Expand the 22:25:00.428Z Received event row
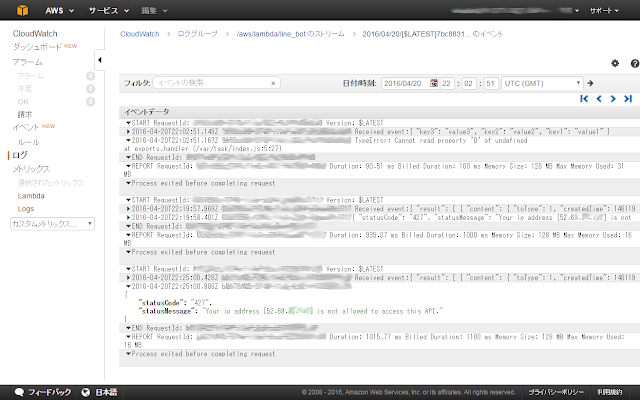 click(x=128, y=278)
